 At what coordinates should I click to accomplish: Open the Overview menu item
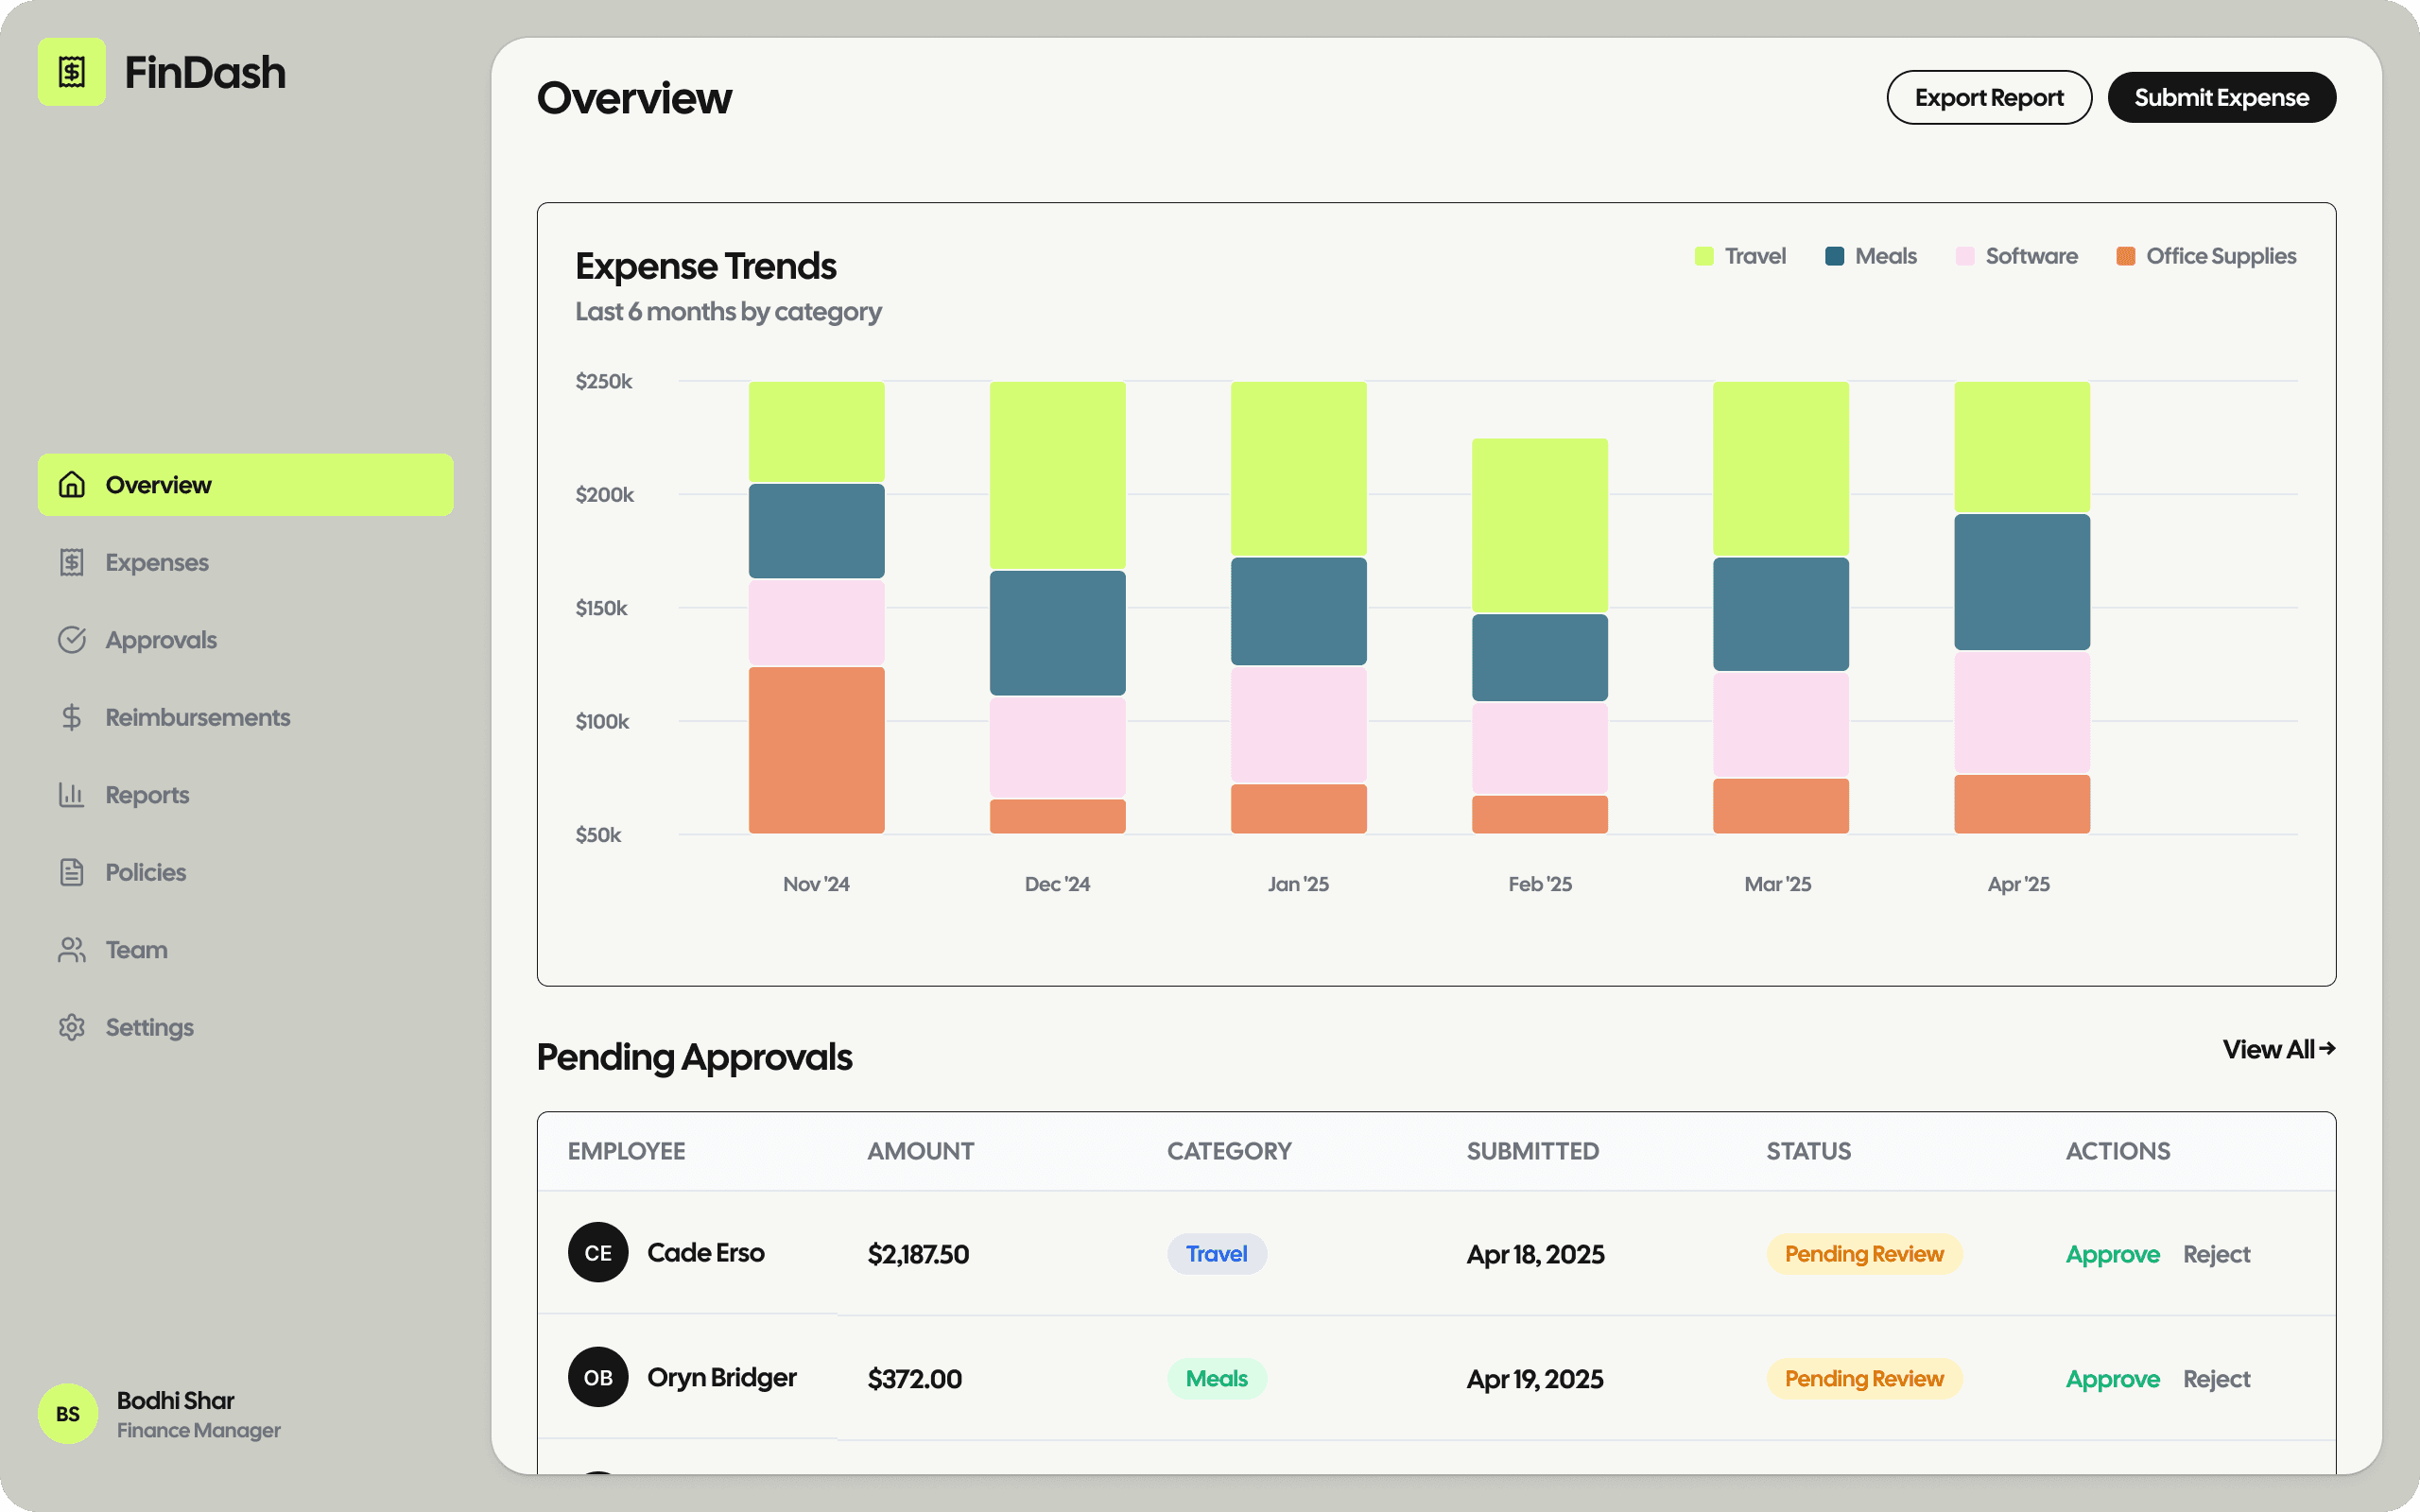pyautogui.click(x=245, y=485)
